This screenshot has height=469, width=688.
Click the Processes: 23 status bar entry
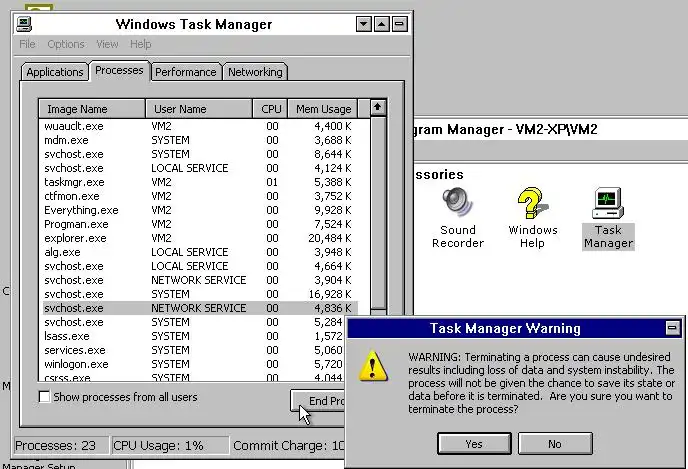coord(61,446)
